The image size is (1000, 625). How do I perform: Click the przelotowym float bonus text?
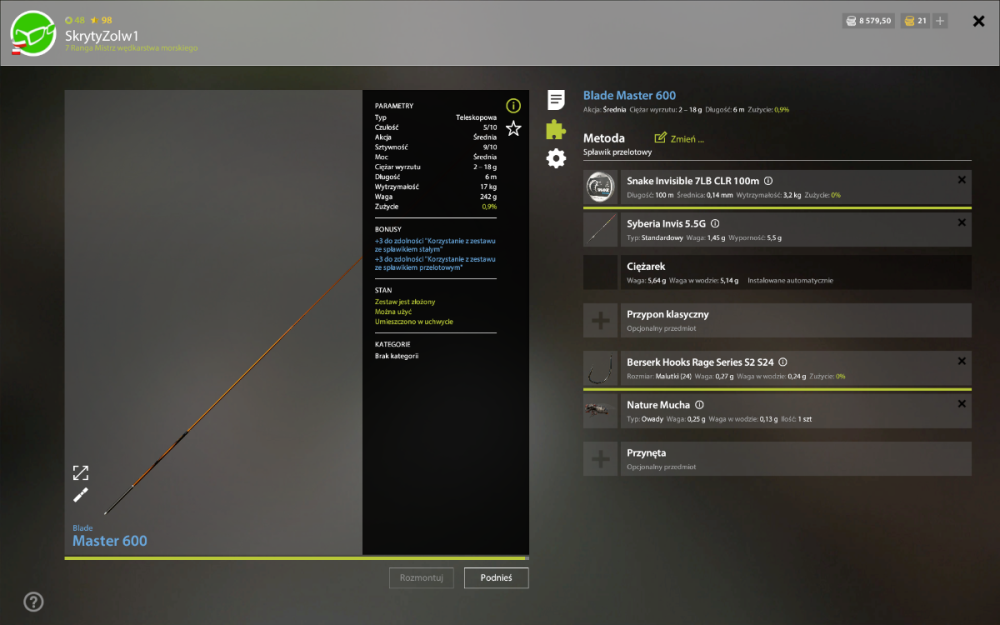pyautogui.click(x=435, y=263)
